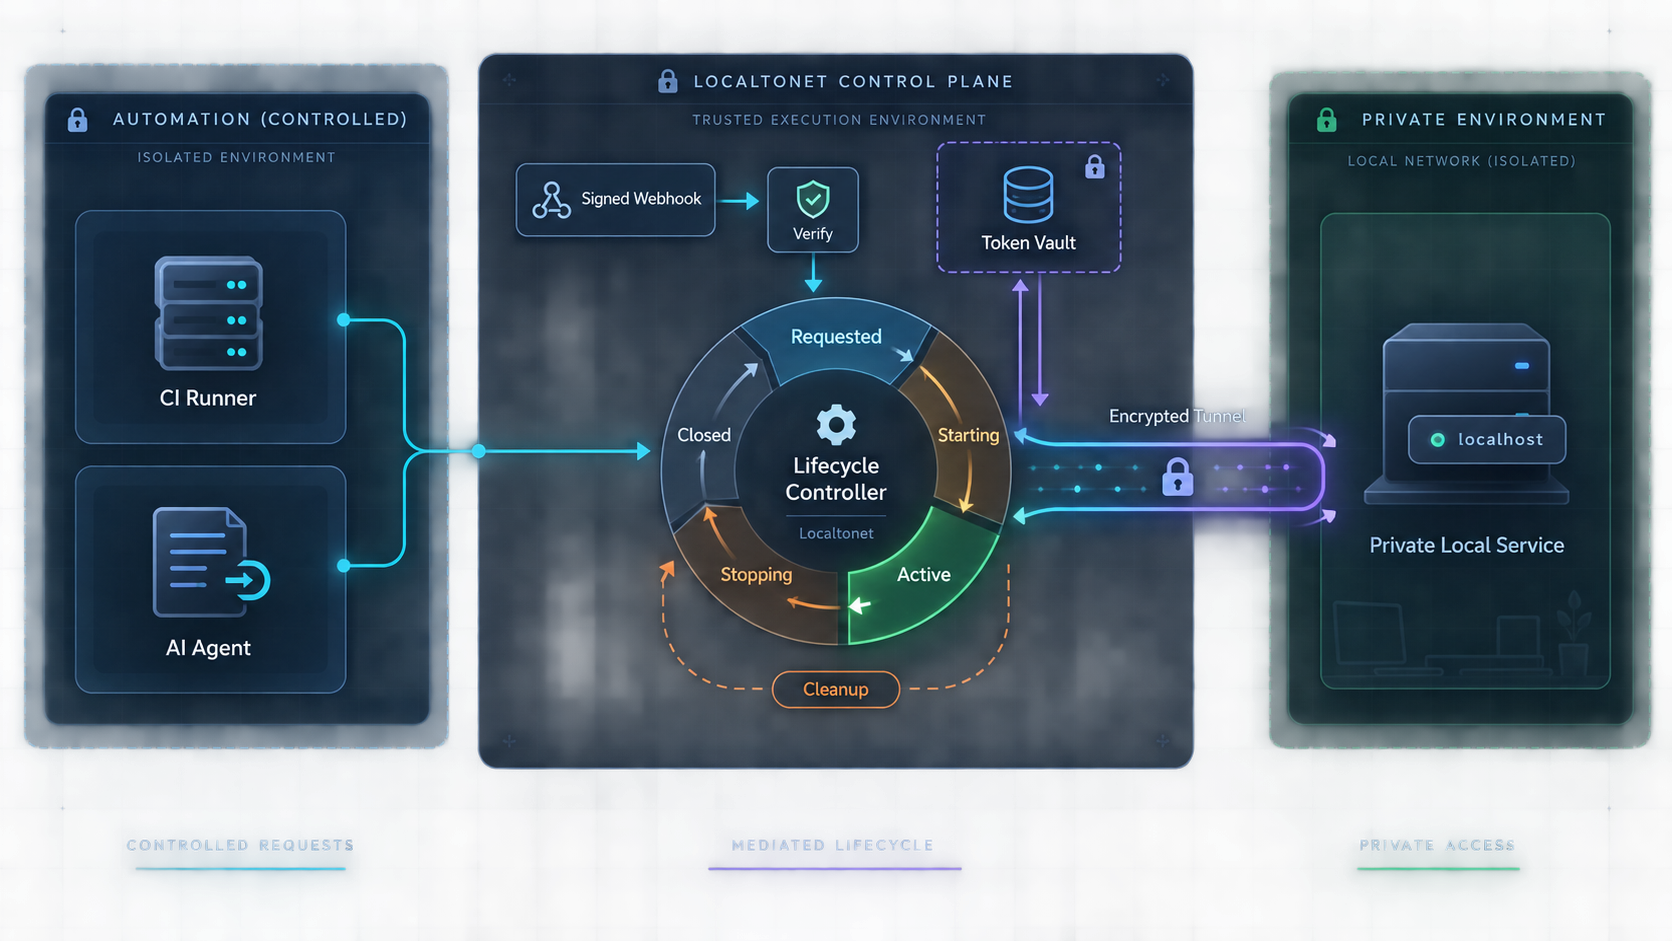Viewport: 1672px width, 941px height.
Task: Click the Mediated Lifecycle caption
Action: pos(833,845)
